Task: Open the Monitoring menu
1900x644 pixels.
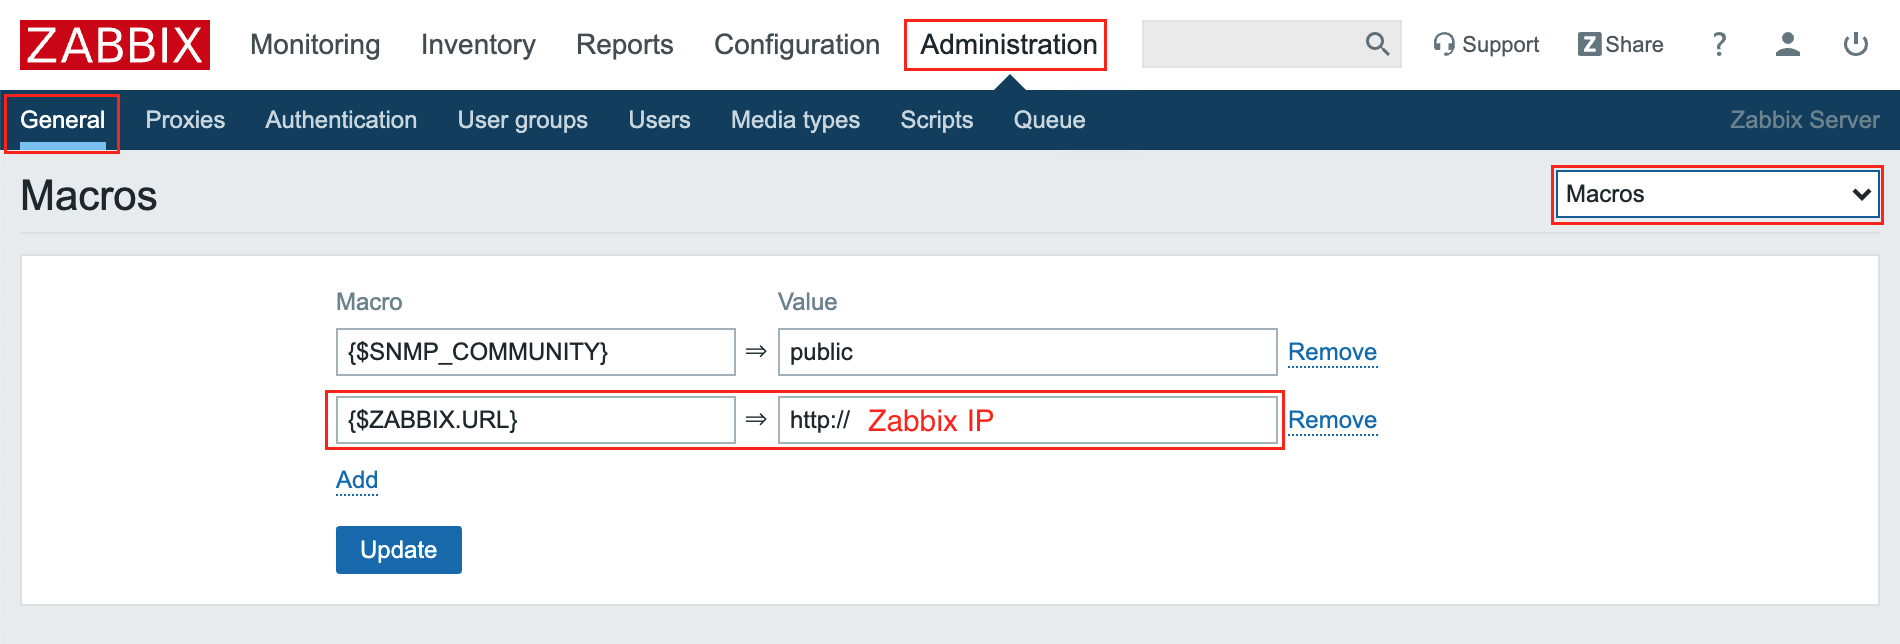Action: tap(315, 45)
